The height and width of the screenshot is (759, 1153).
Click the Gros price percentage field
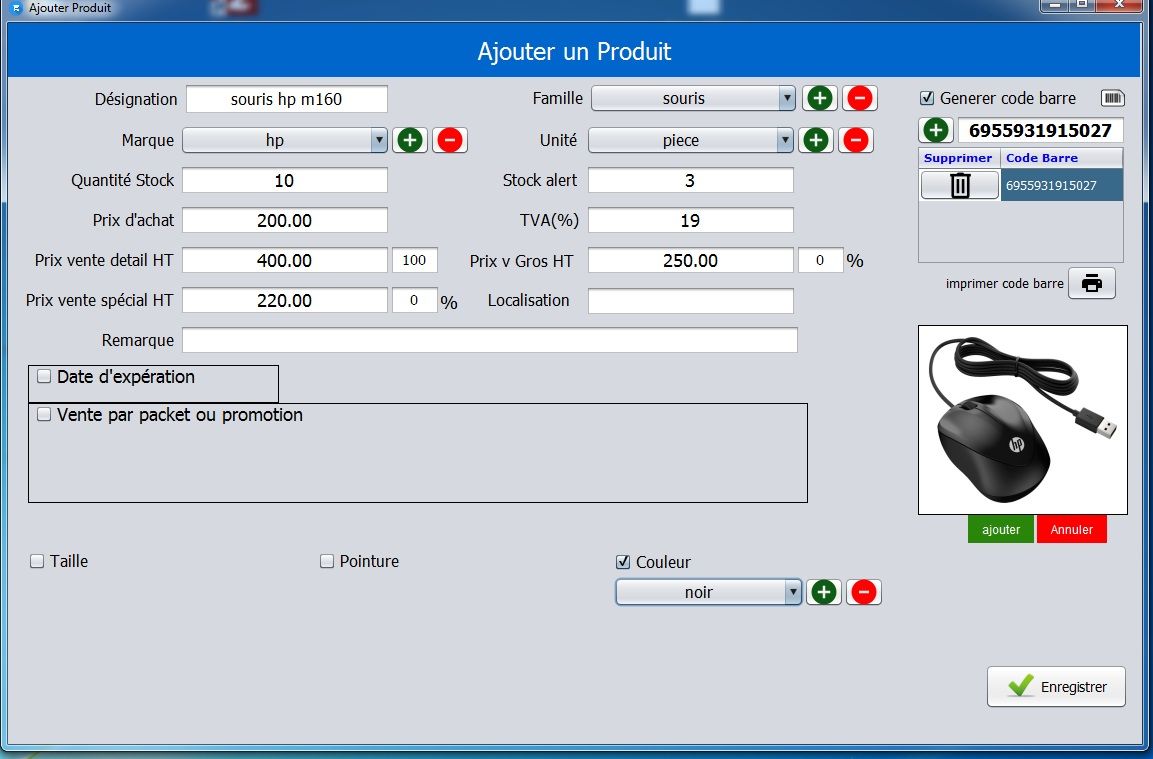(821, 260)
